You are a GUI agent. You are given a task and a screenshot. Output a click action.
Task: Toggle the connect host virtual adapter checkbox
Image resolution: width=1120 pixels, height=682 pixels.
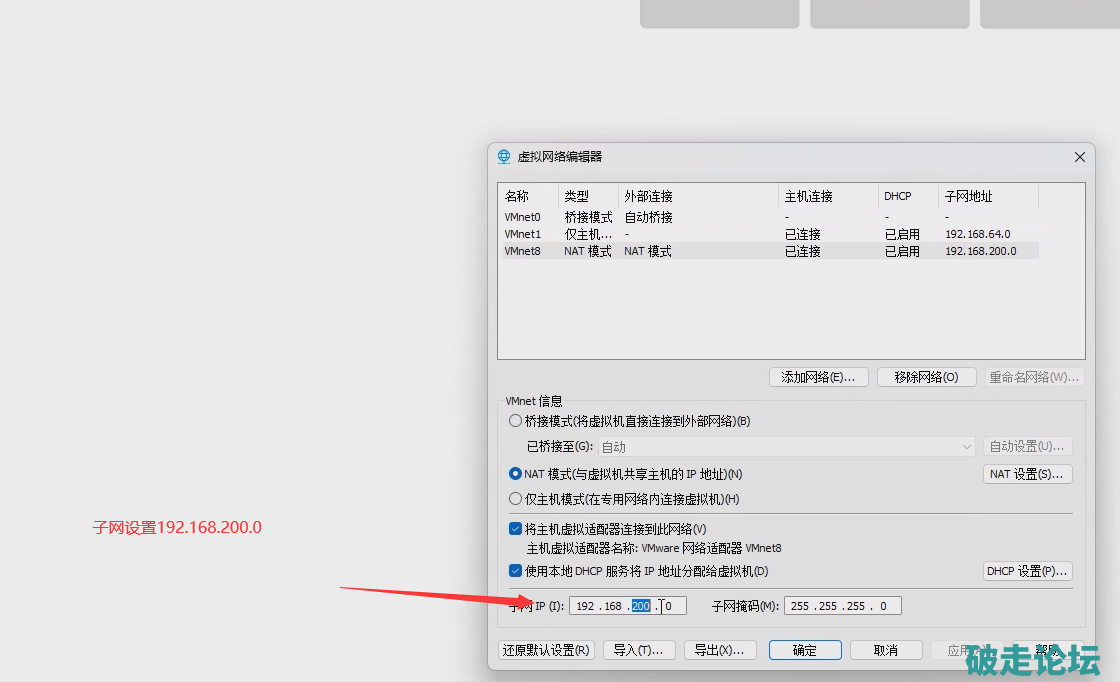click(516, 529)
